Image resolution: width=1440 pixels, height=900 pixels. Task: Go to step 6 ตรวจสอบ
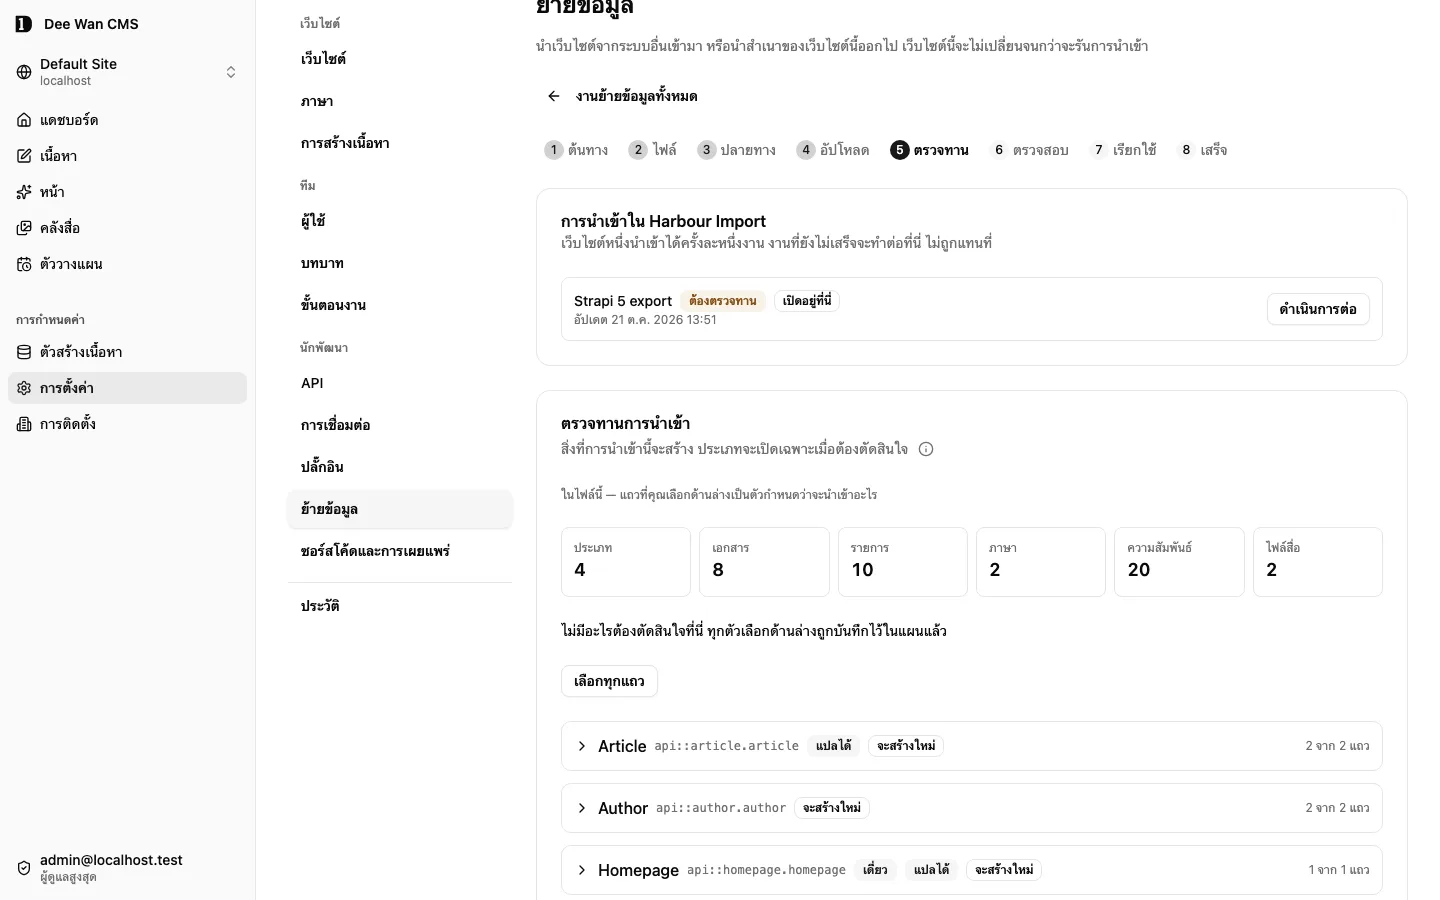point(1029,150)
